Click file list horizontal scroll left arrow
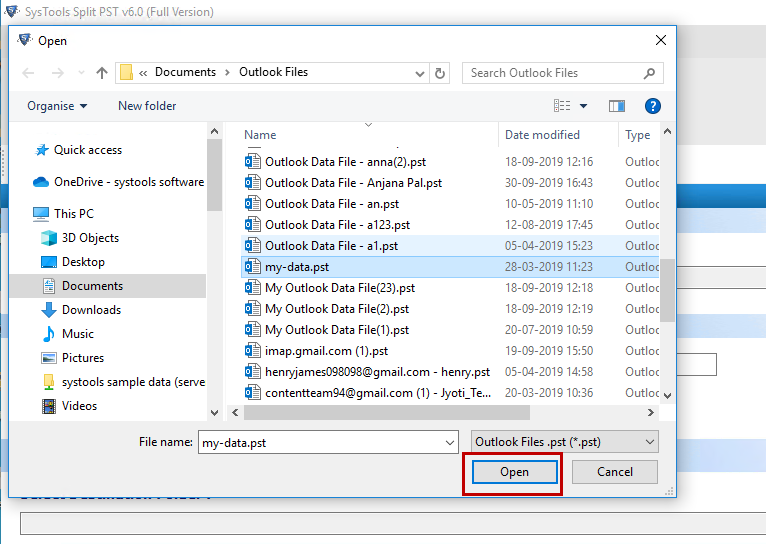The width and height of the screenshot is (766, 544). (x=235, y=413)
